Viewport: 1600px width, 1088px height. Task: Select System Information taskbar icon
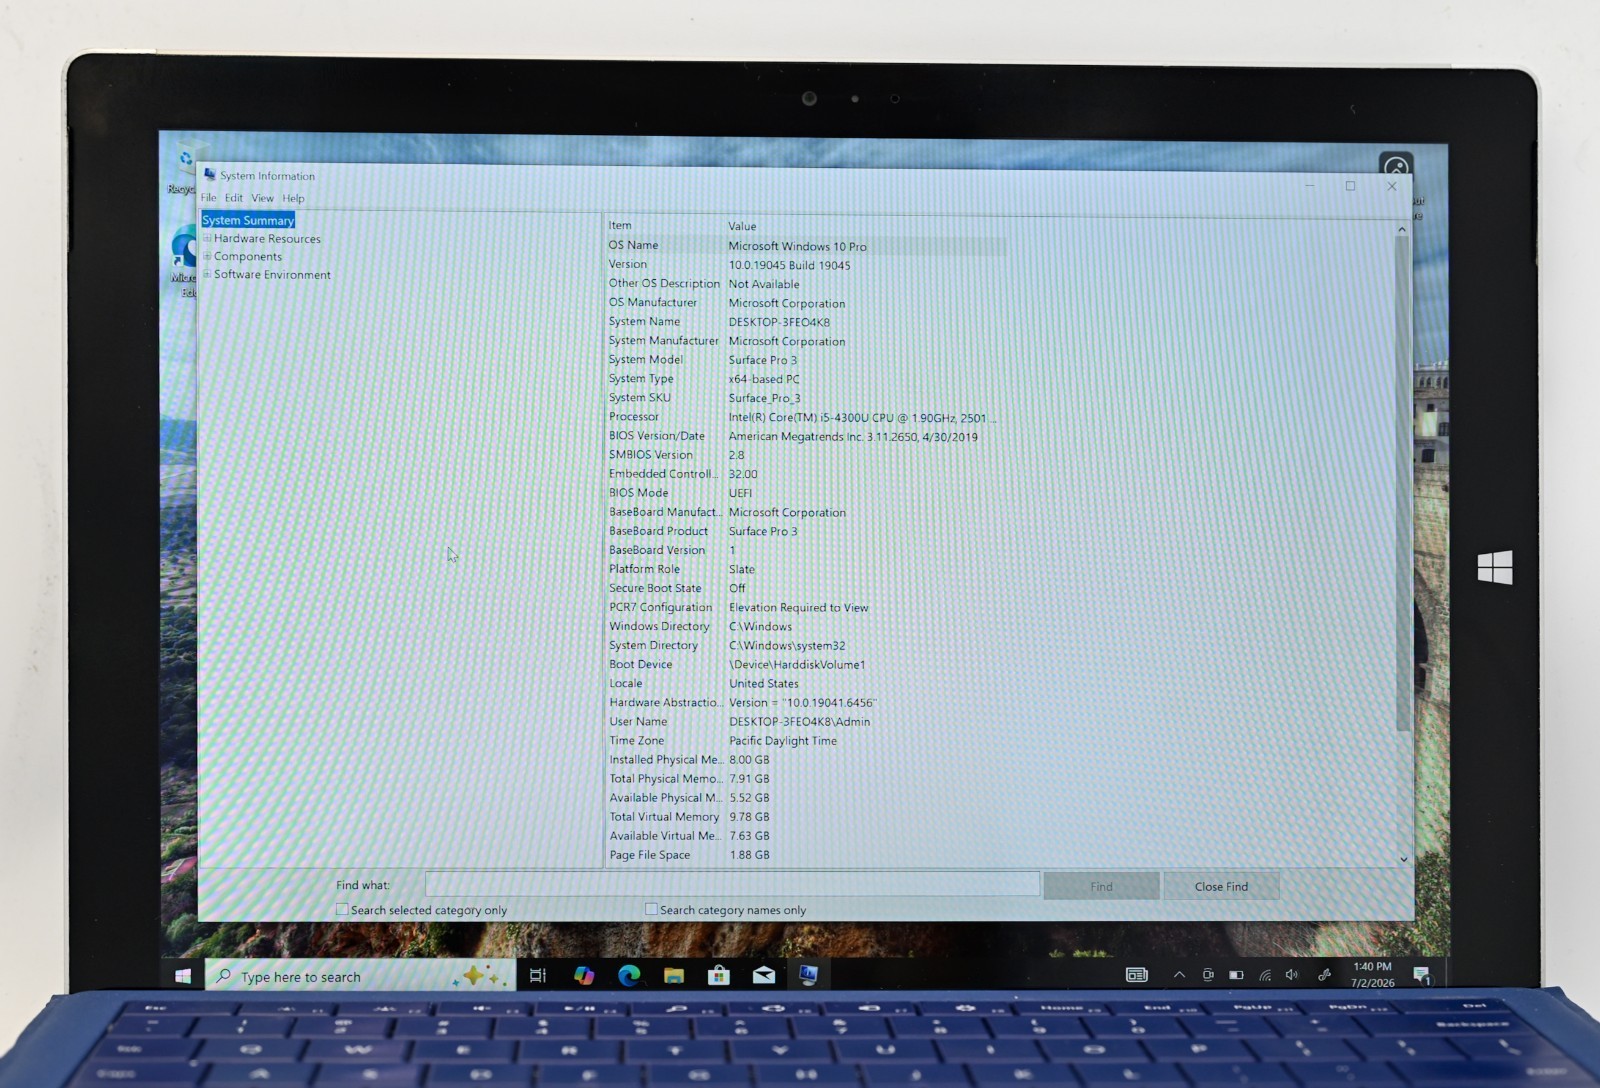[809, 975]
